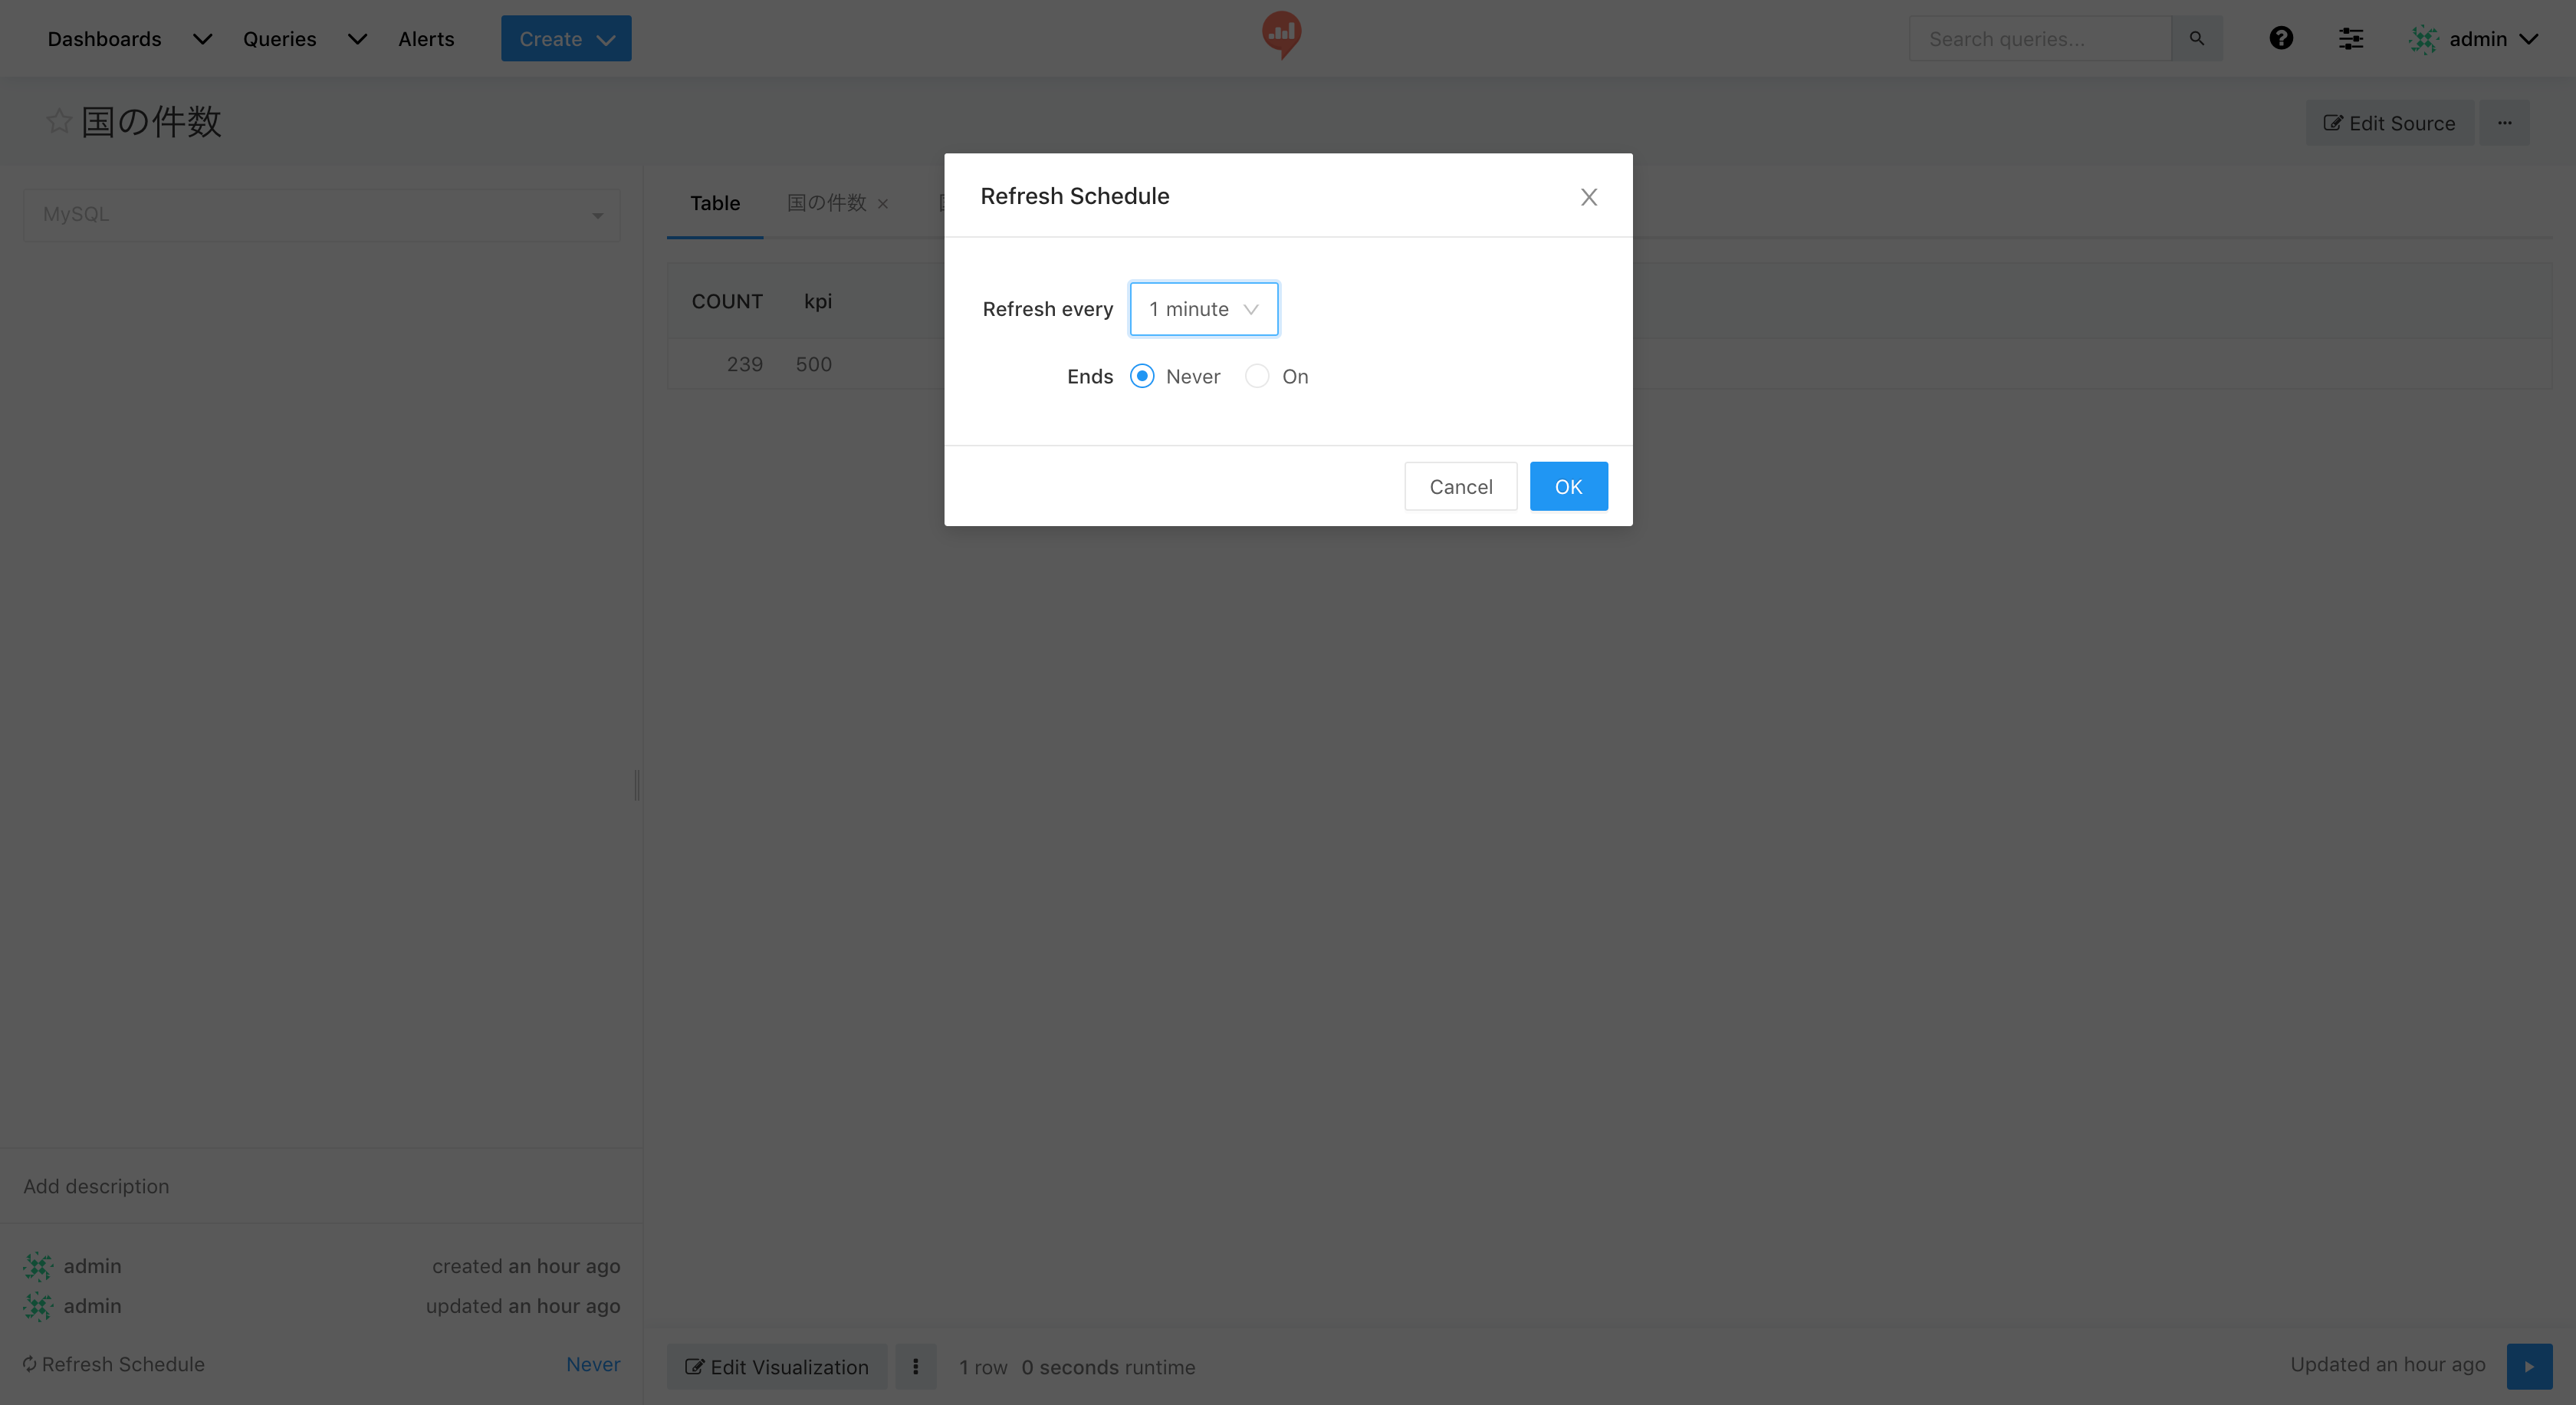Screen dimensions: 2576x1405
Task: Open the settings sliders icon
Action: pyautogui.click(x=2350, y=38)
